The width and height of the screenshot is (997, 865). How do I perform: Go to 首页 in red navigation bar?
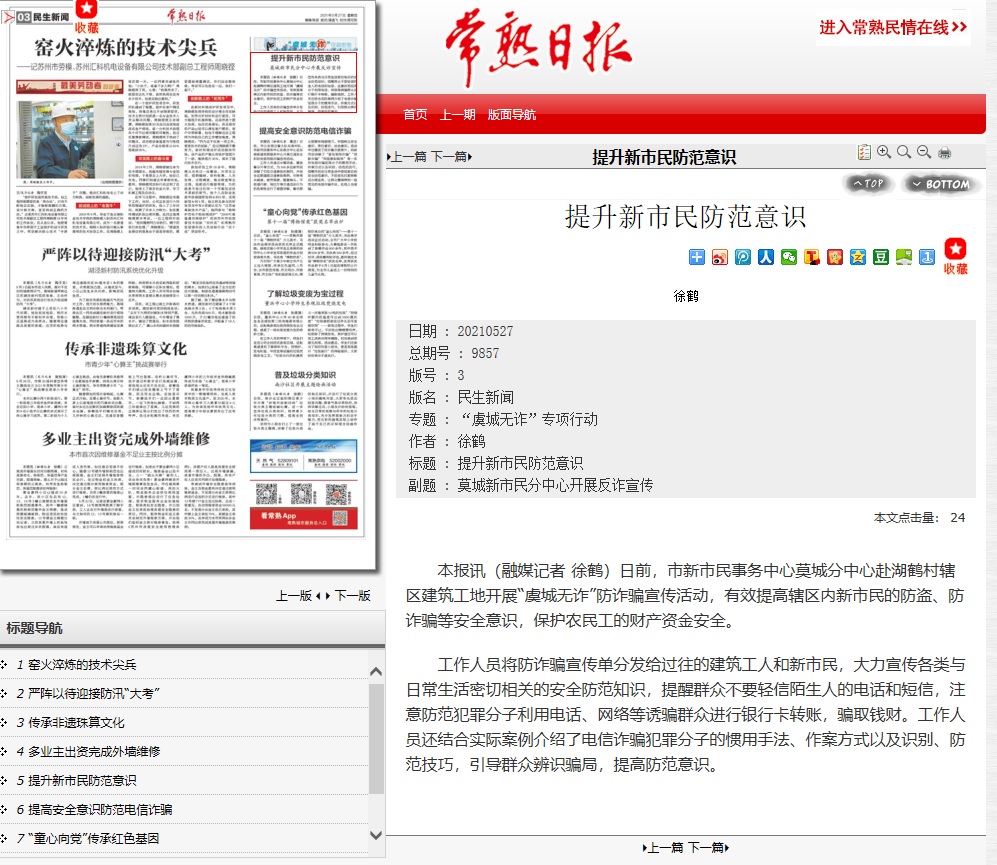415,115
